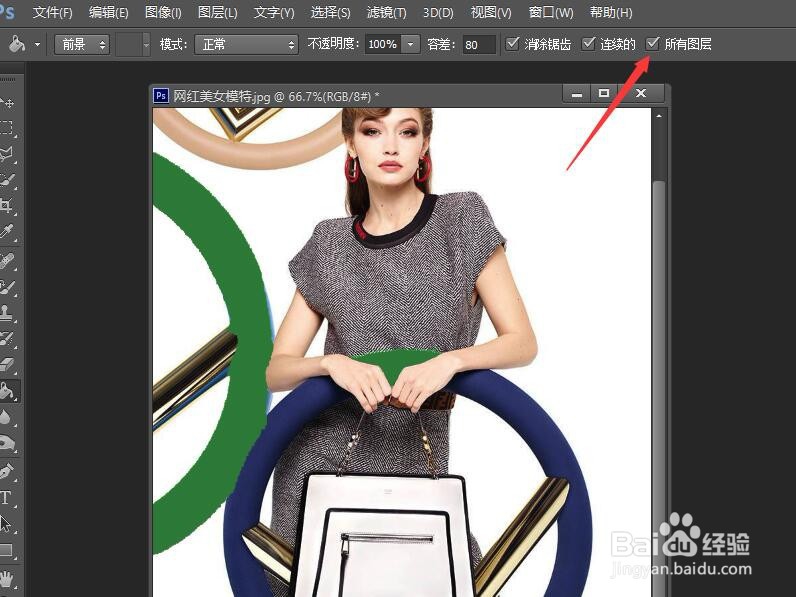Open the 图像(I) menu
The height and width of the screenshot is (597, 796).
pos(163,12)
